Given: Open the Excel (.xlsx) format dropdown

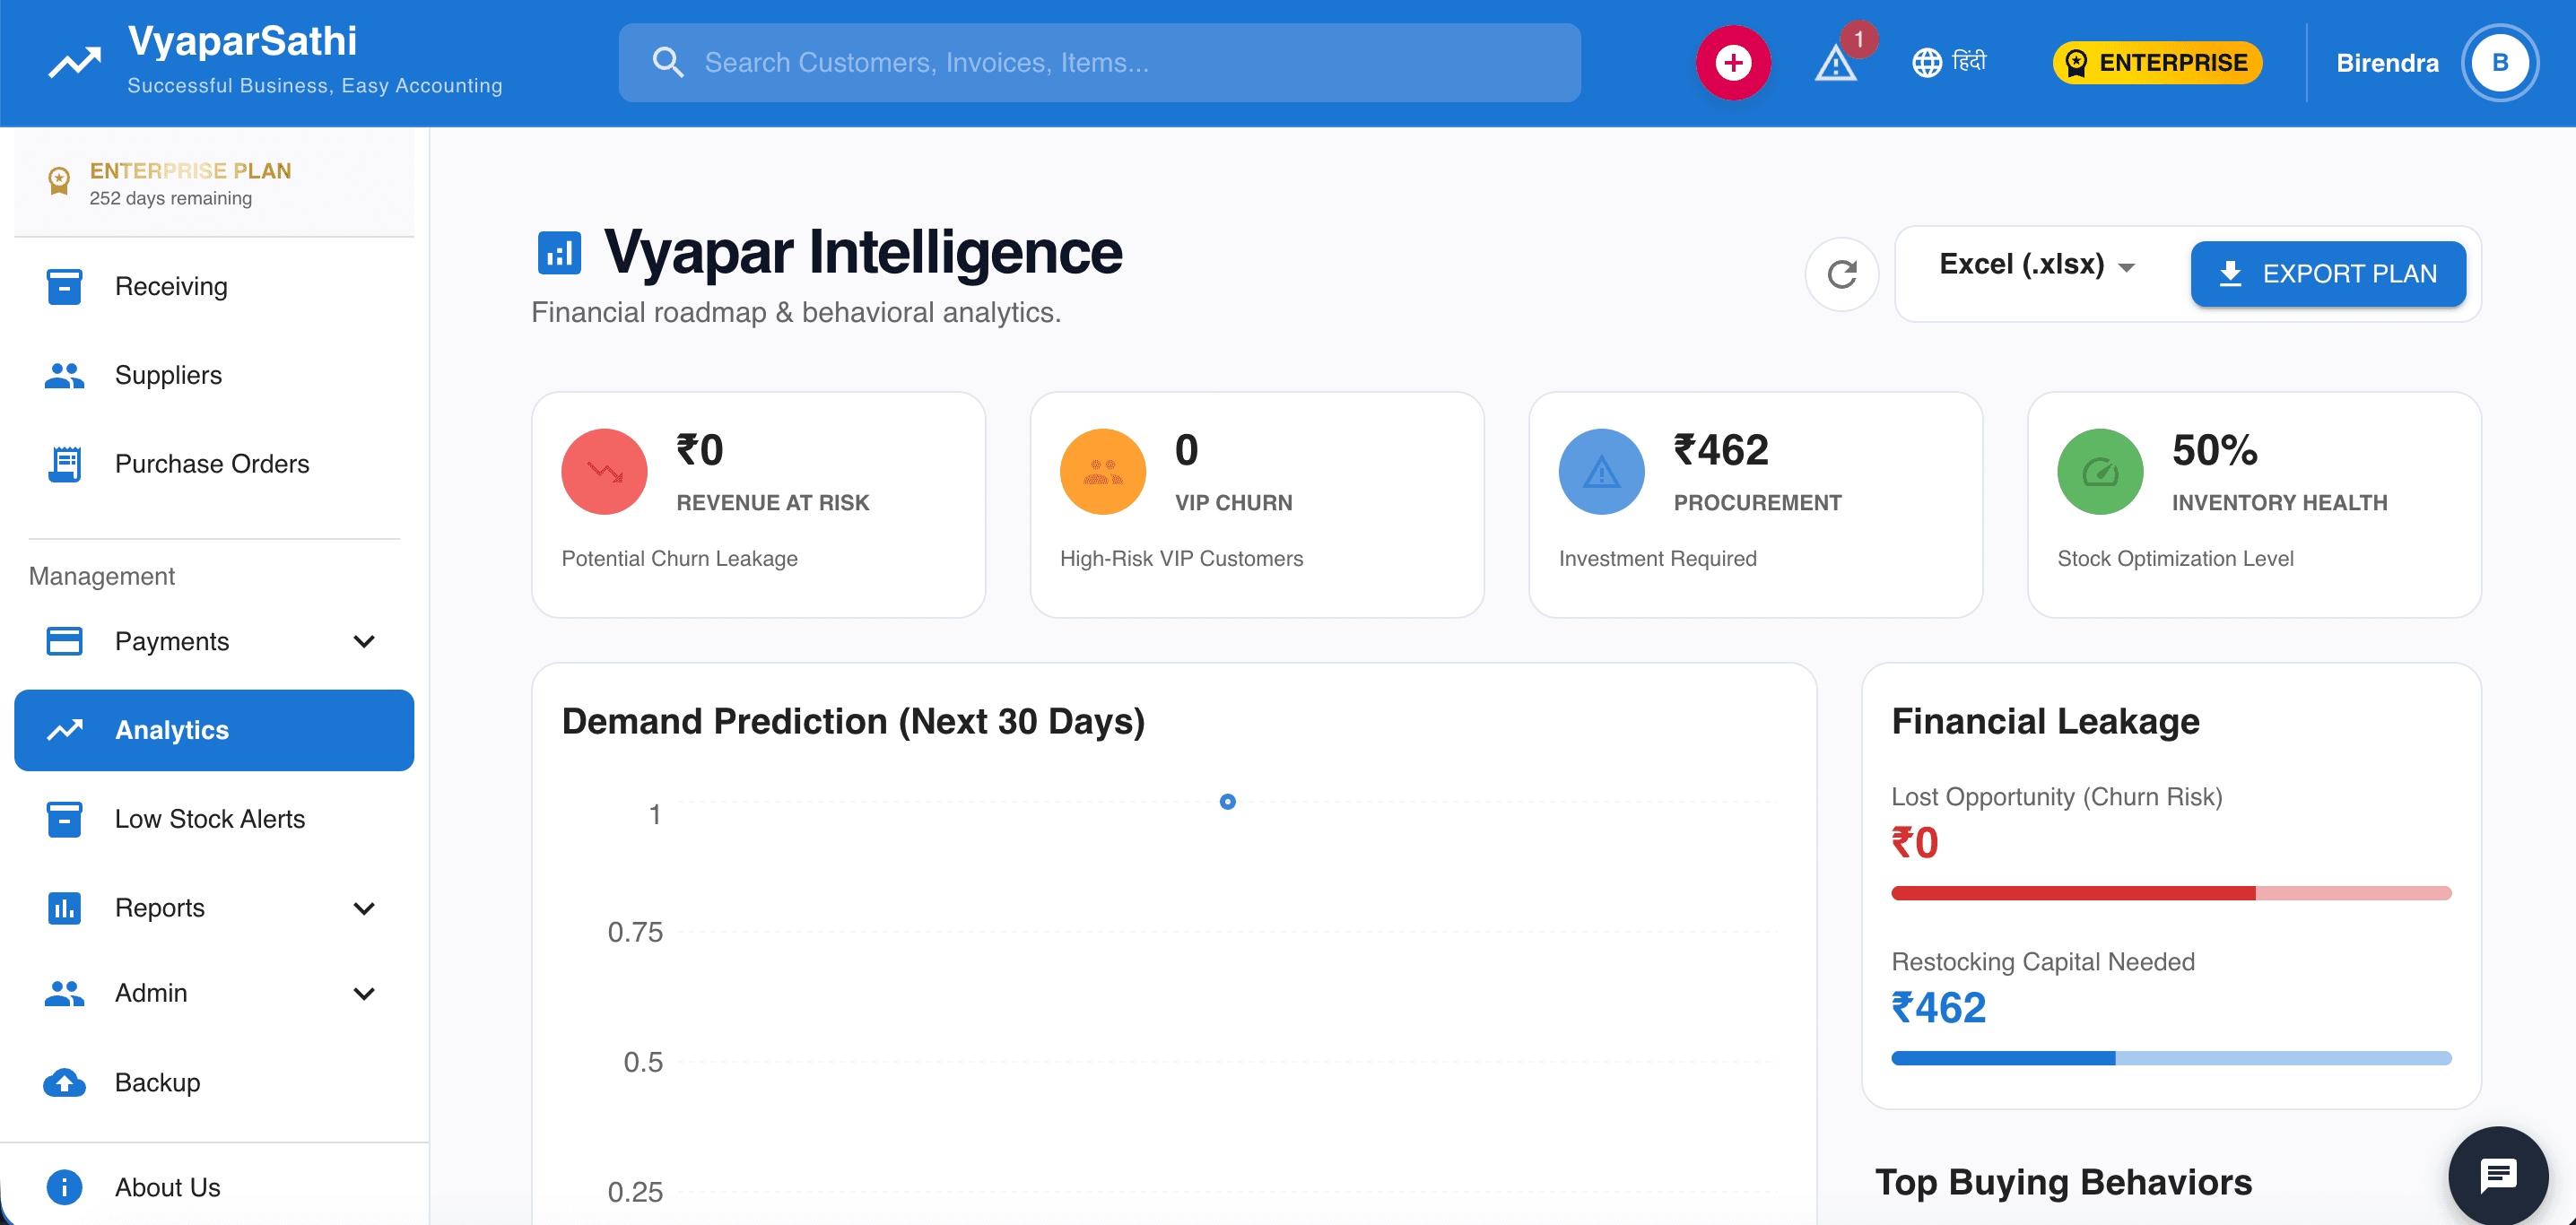Looking at the screenshot, I should (x=2037, y=265).
